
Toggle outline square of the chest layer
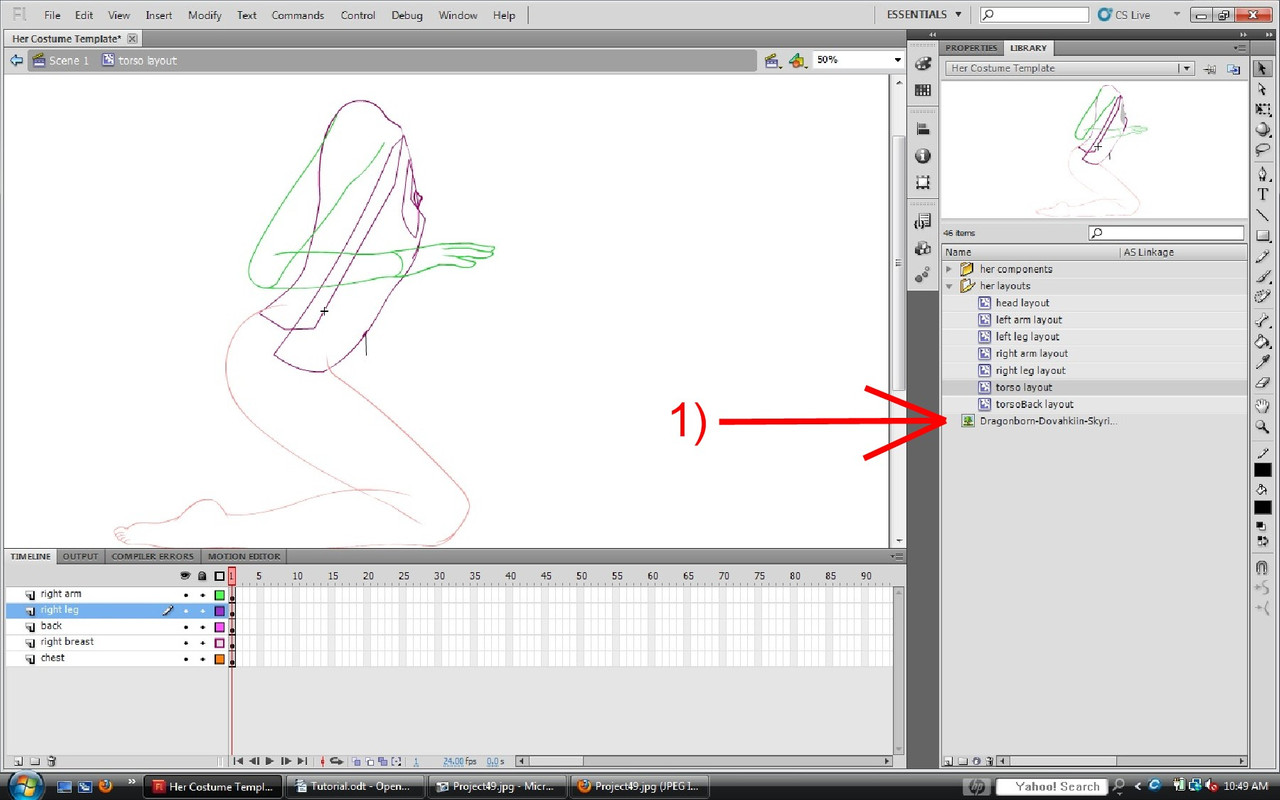tap(220, 659)
